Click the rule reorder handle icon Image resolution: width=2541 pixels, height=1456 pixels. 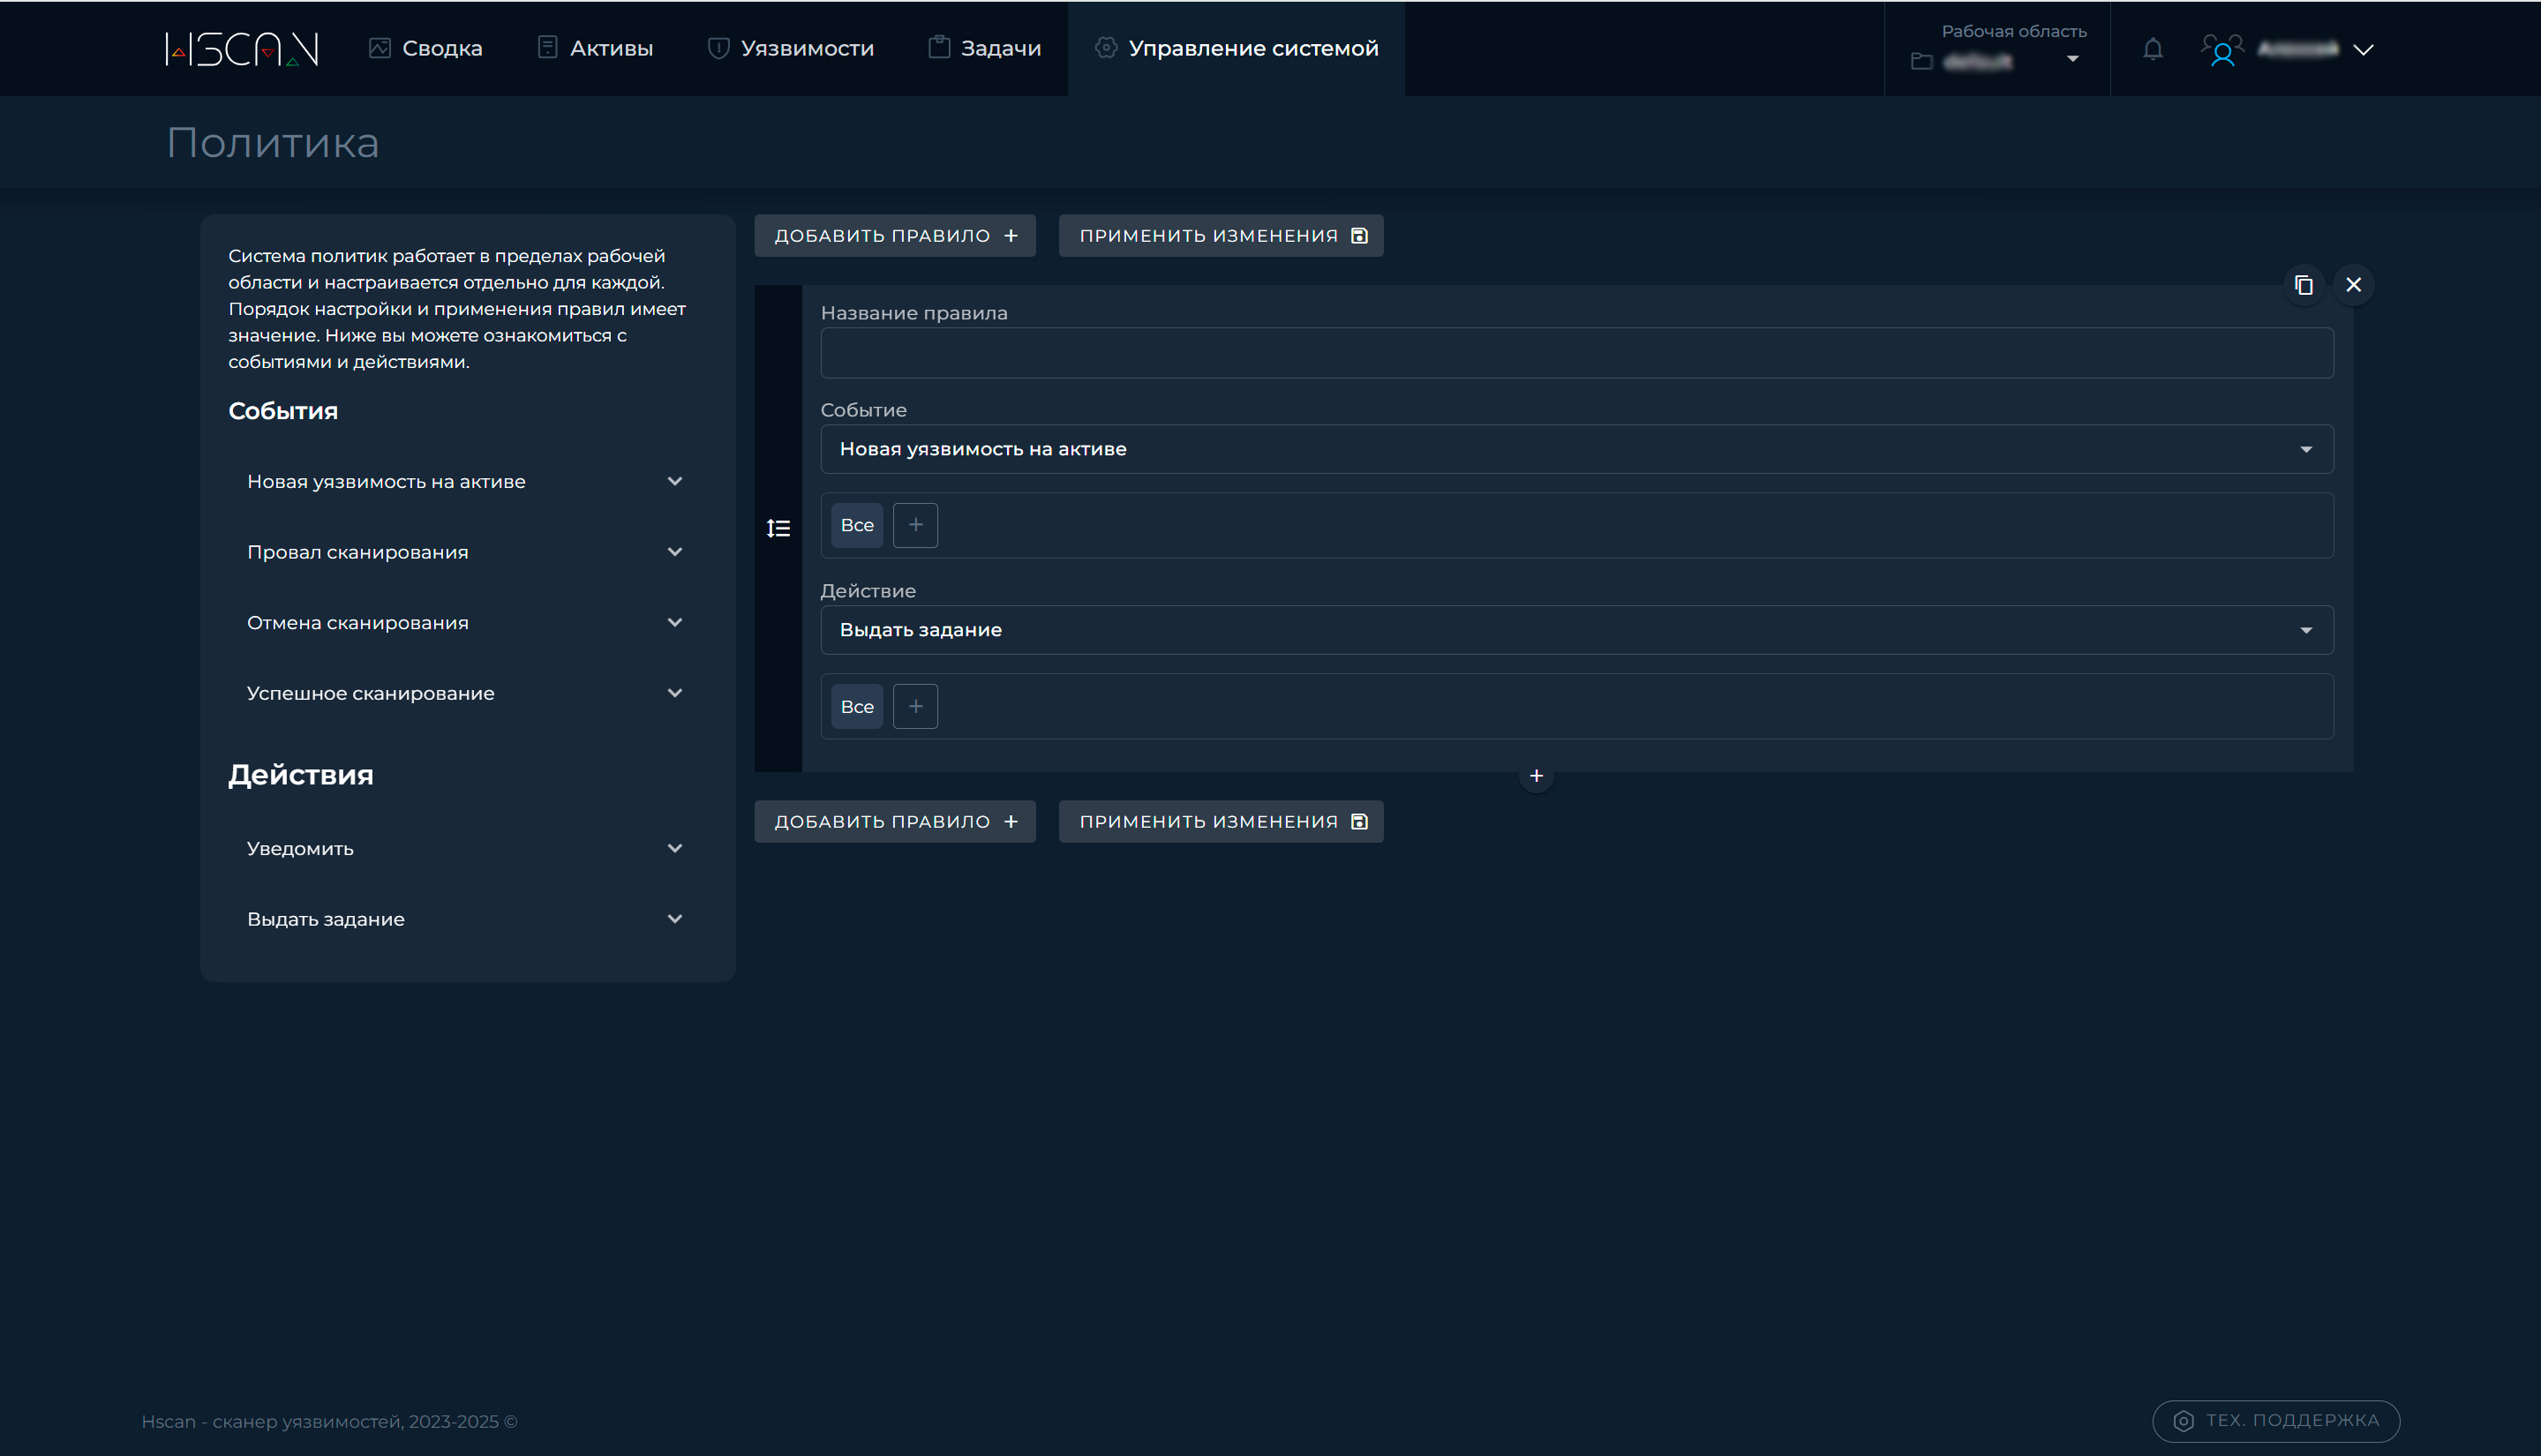click(778, 528)
